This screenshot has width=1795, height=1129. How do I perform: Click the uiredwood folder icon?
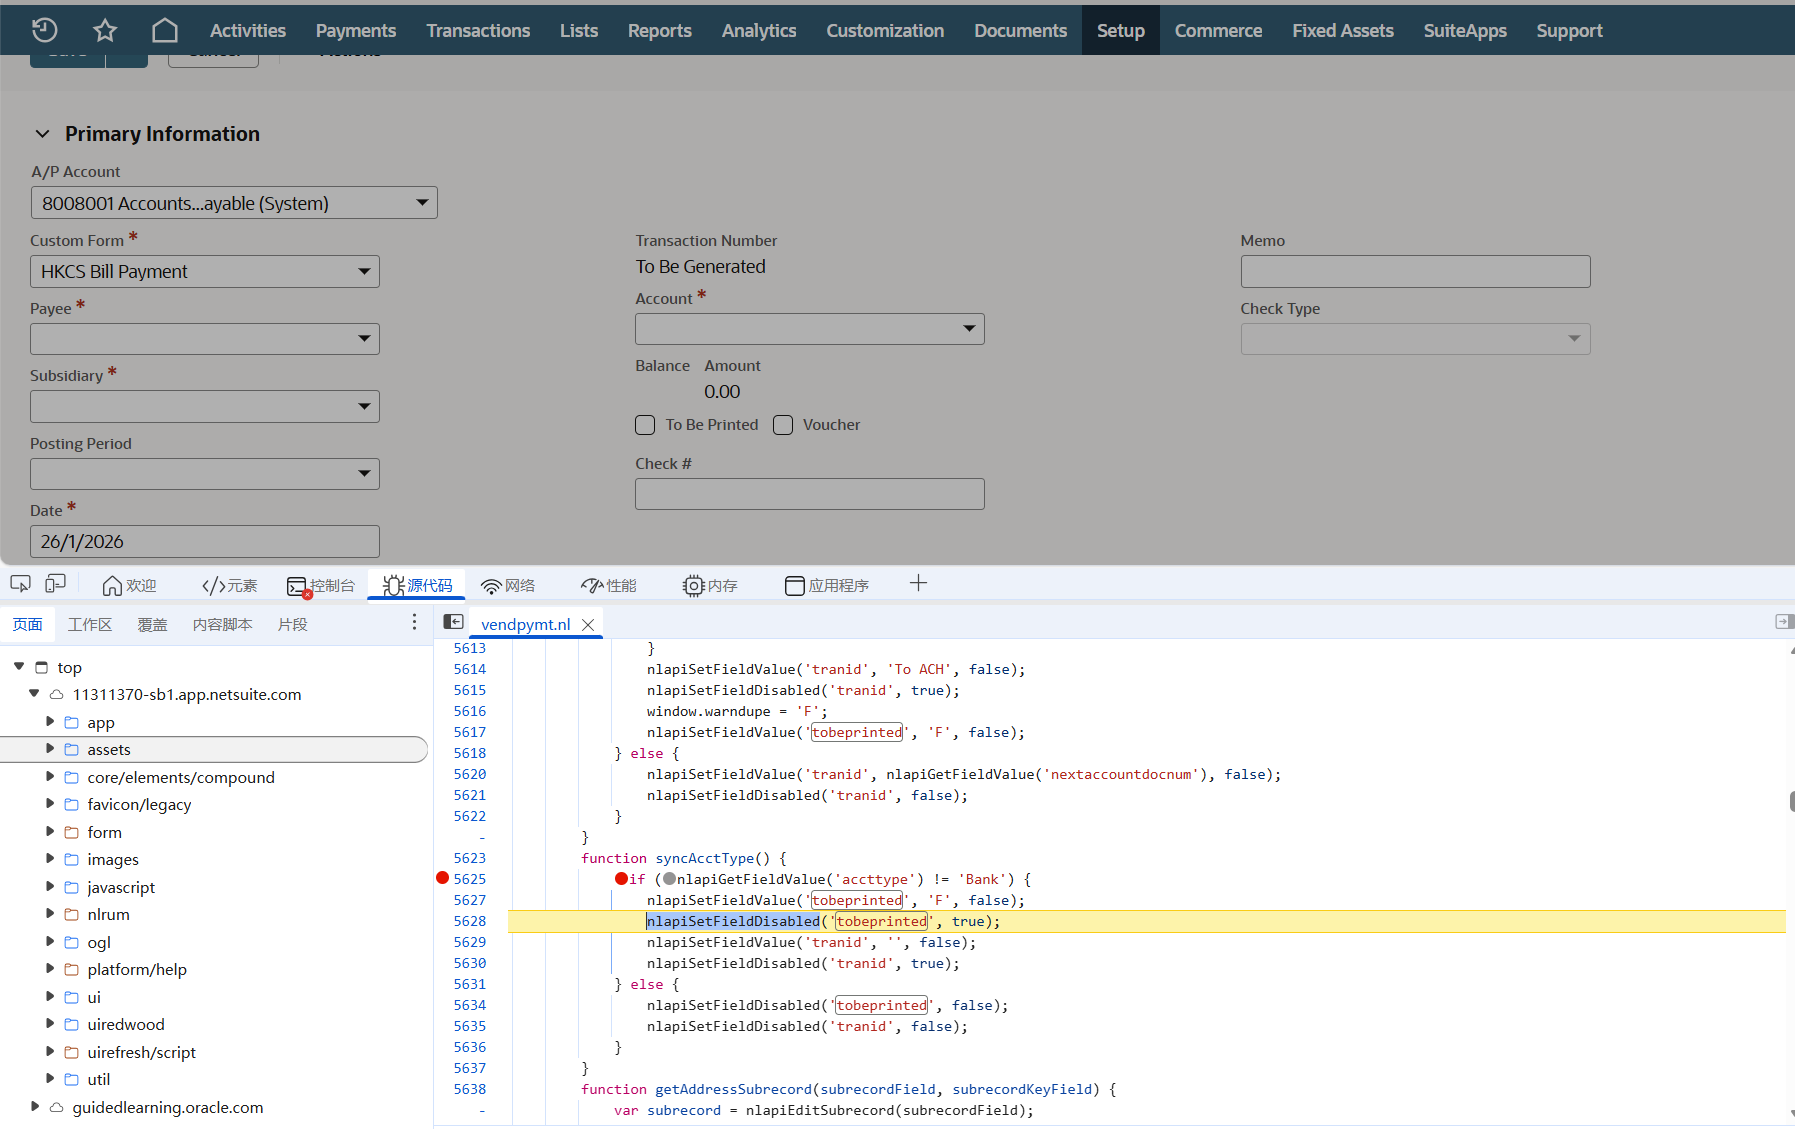[x=72, y=1024]
